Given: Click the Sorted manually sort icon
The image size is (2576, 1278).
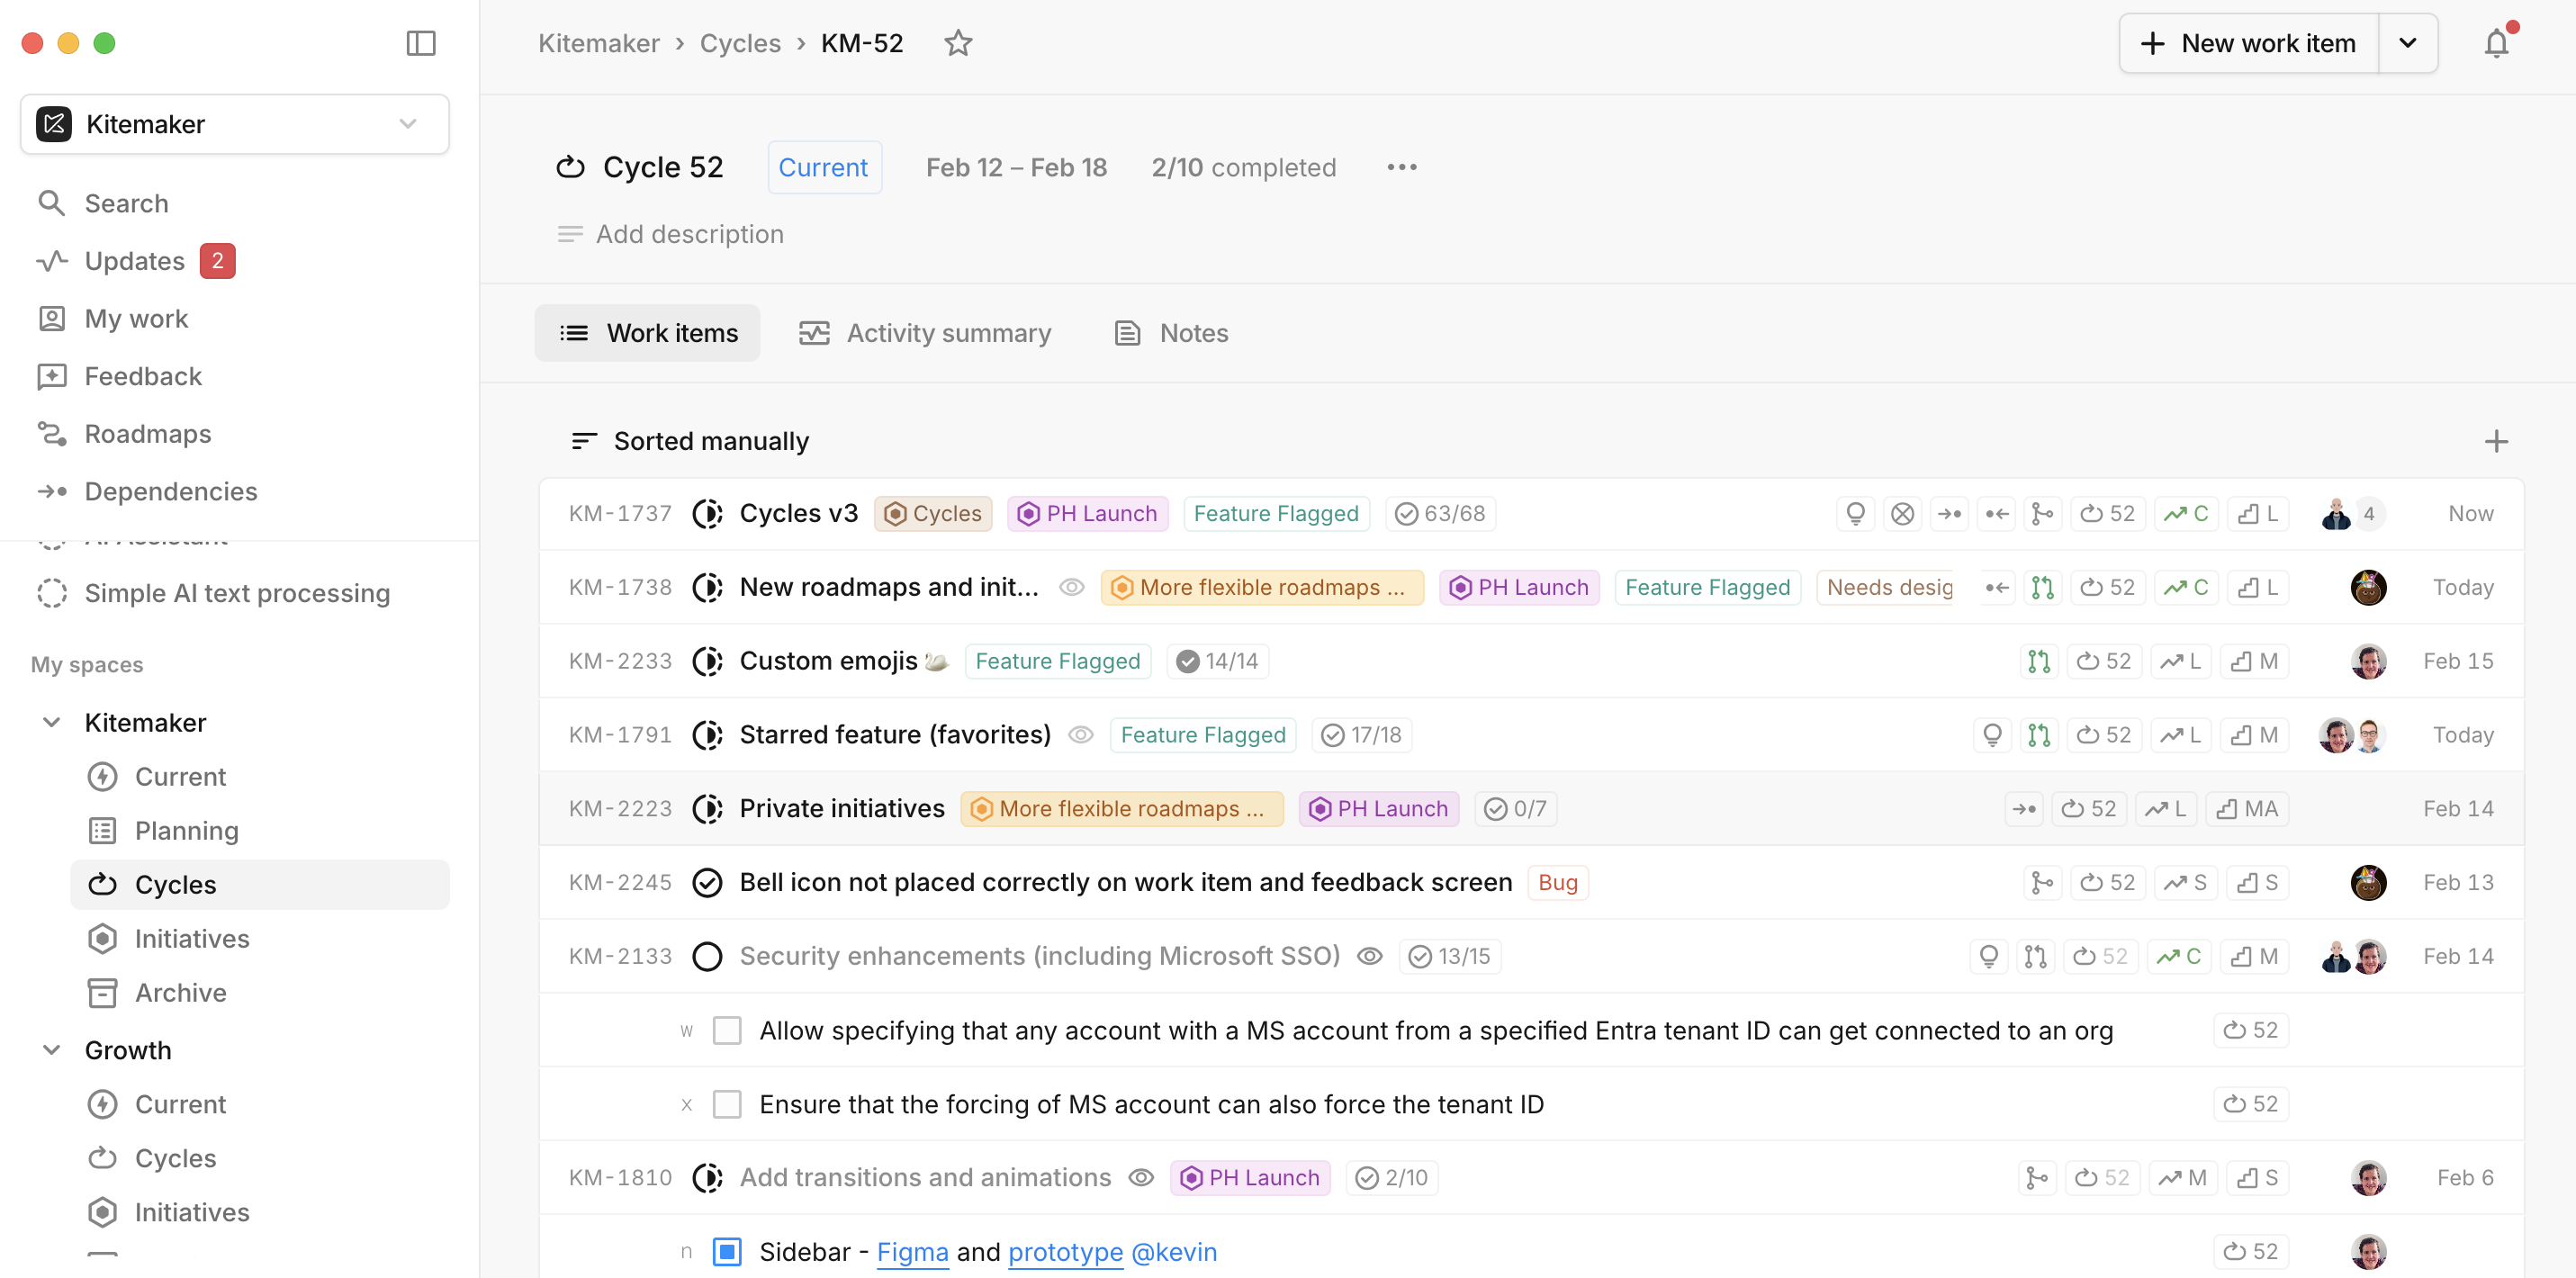Looking at the screenshot, I should coord(584,441).
